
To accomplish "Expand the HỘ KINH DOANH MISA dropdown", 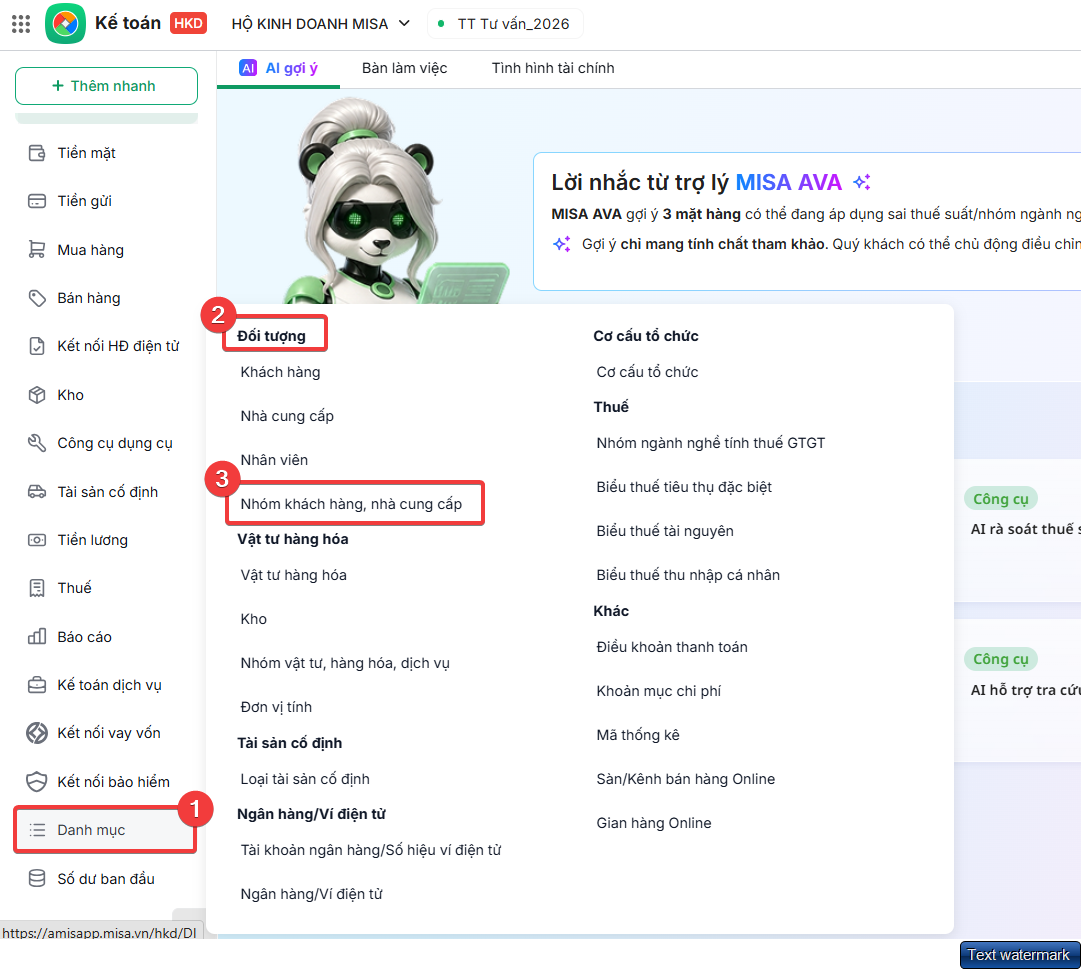I will (321, 24).
